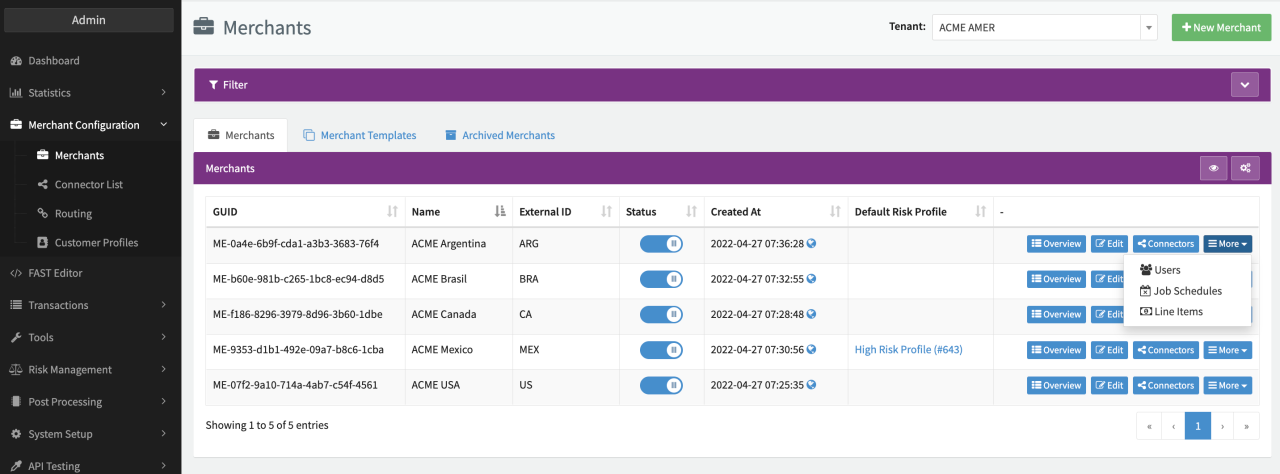The width and height of the screenshot is (1280, 474).
Task: Disable ACME Mexico status toggle
Action: [661, 350]
